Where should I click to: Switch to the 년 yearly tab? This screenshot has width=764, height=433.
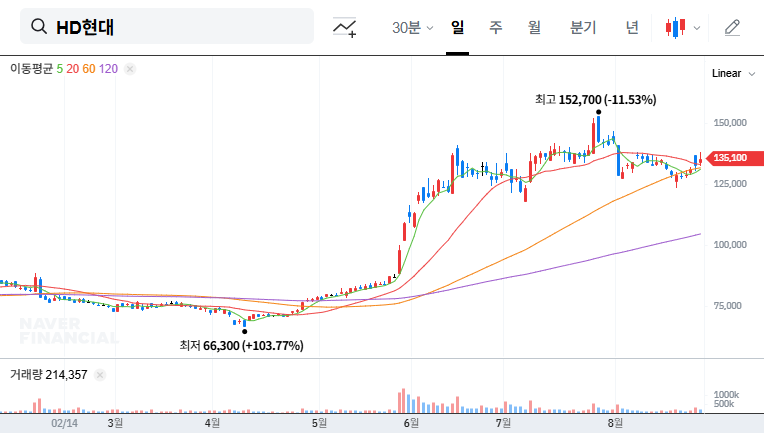632,27
